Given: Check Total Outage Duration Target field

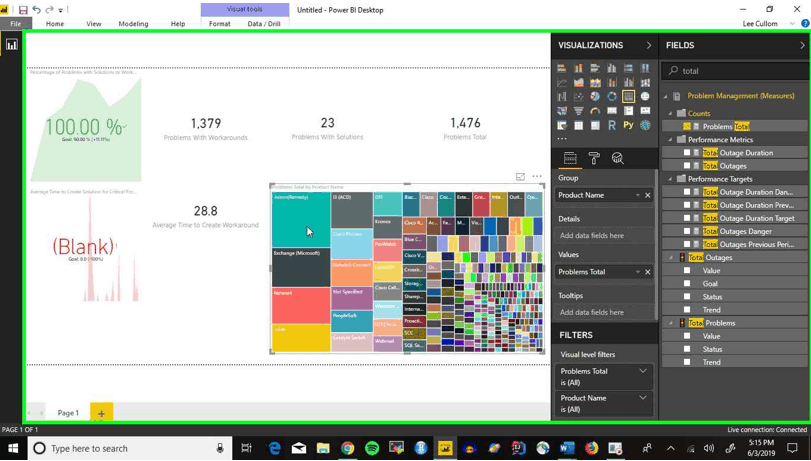Looking at the screenshot, I should [x=687, y=218].
